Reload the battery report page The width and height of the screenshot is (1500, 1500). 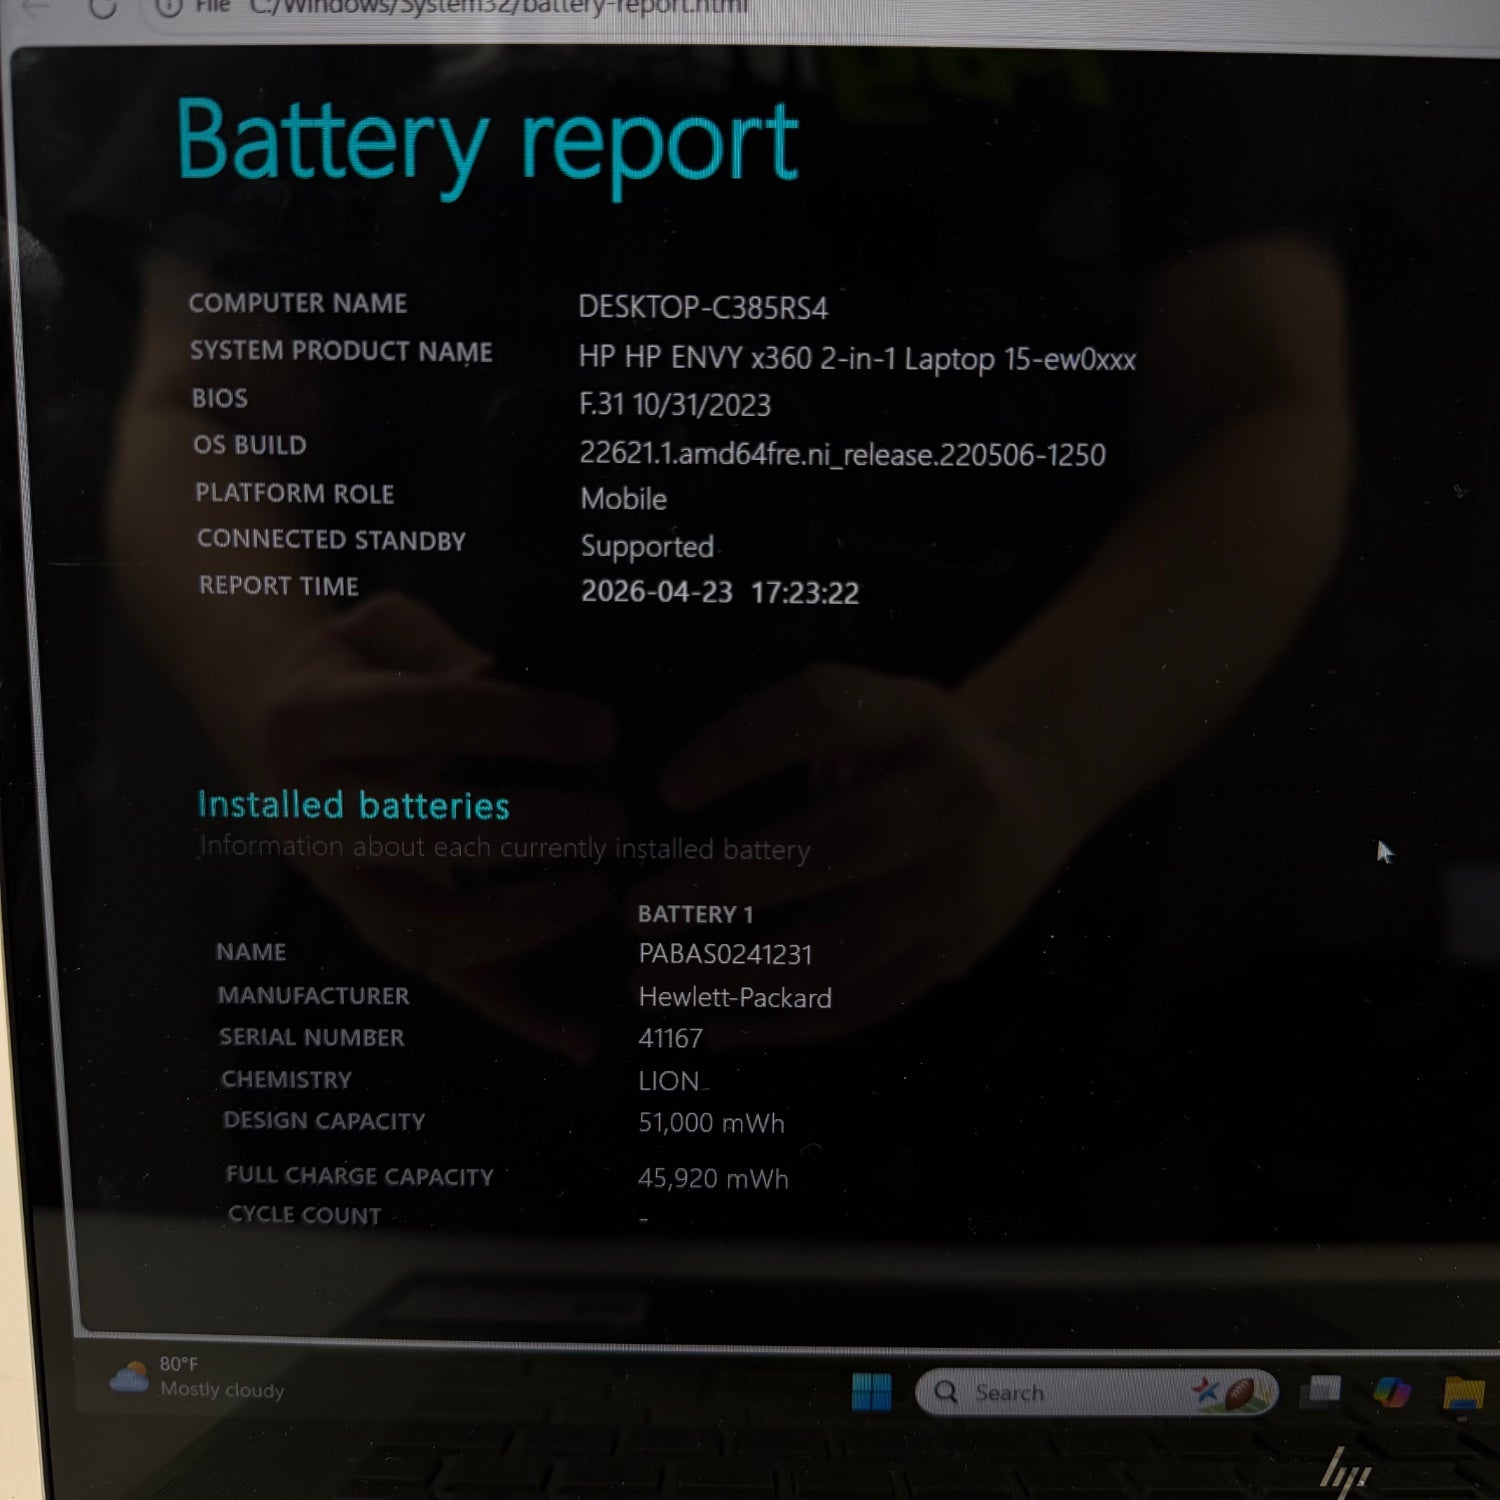tap(103, 8)
